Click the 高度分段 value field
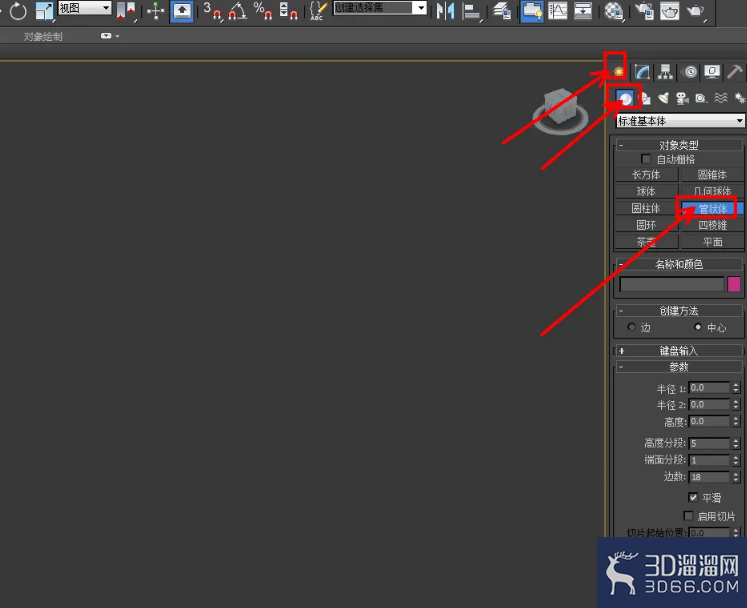This screenshot has height=608, width=747. tap(709, 443)
